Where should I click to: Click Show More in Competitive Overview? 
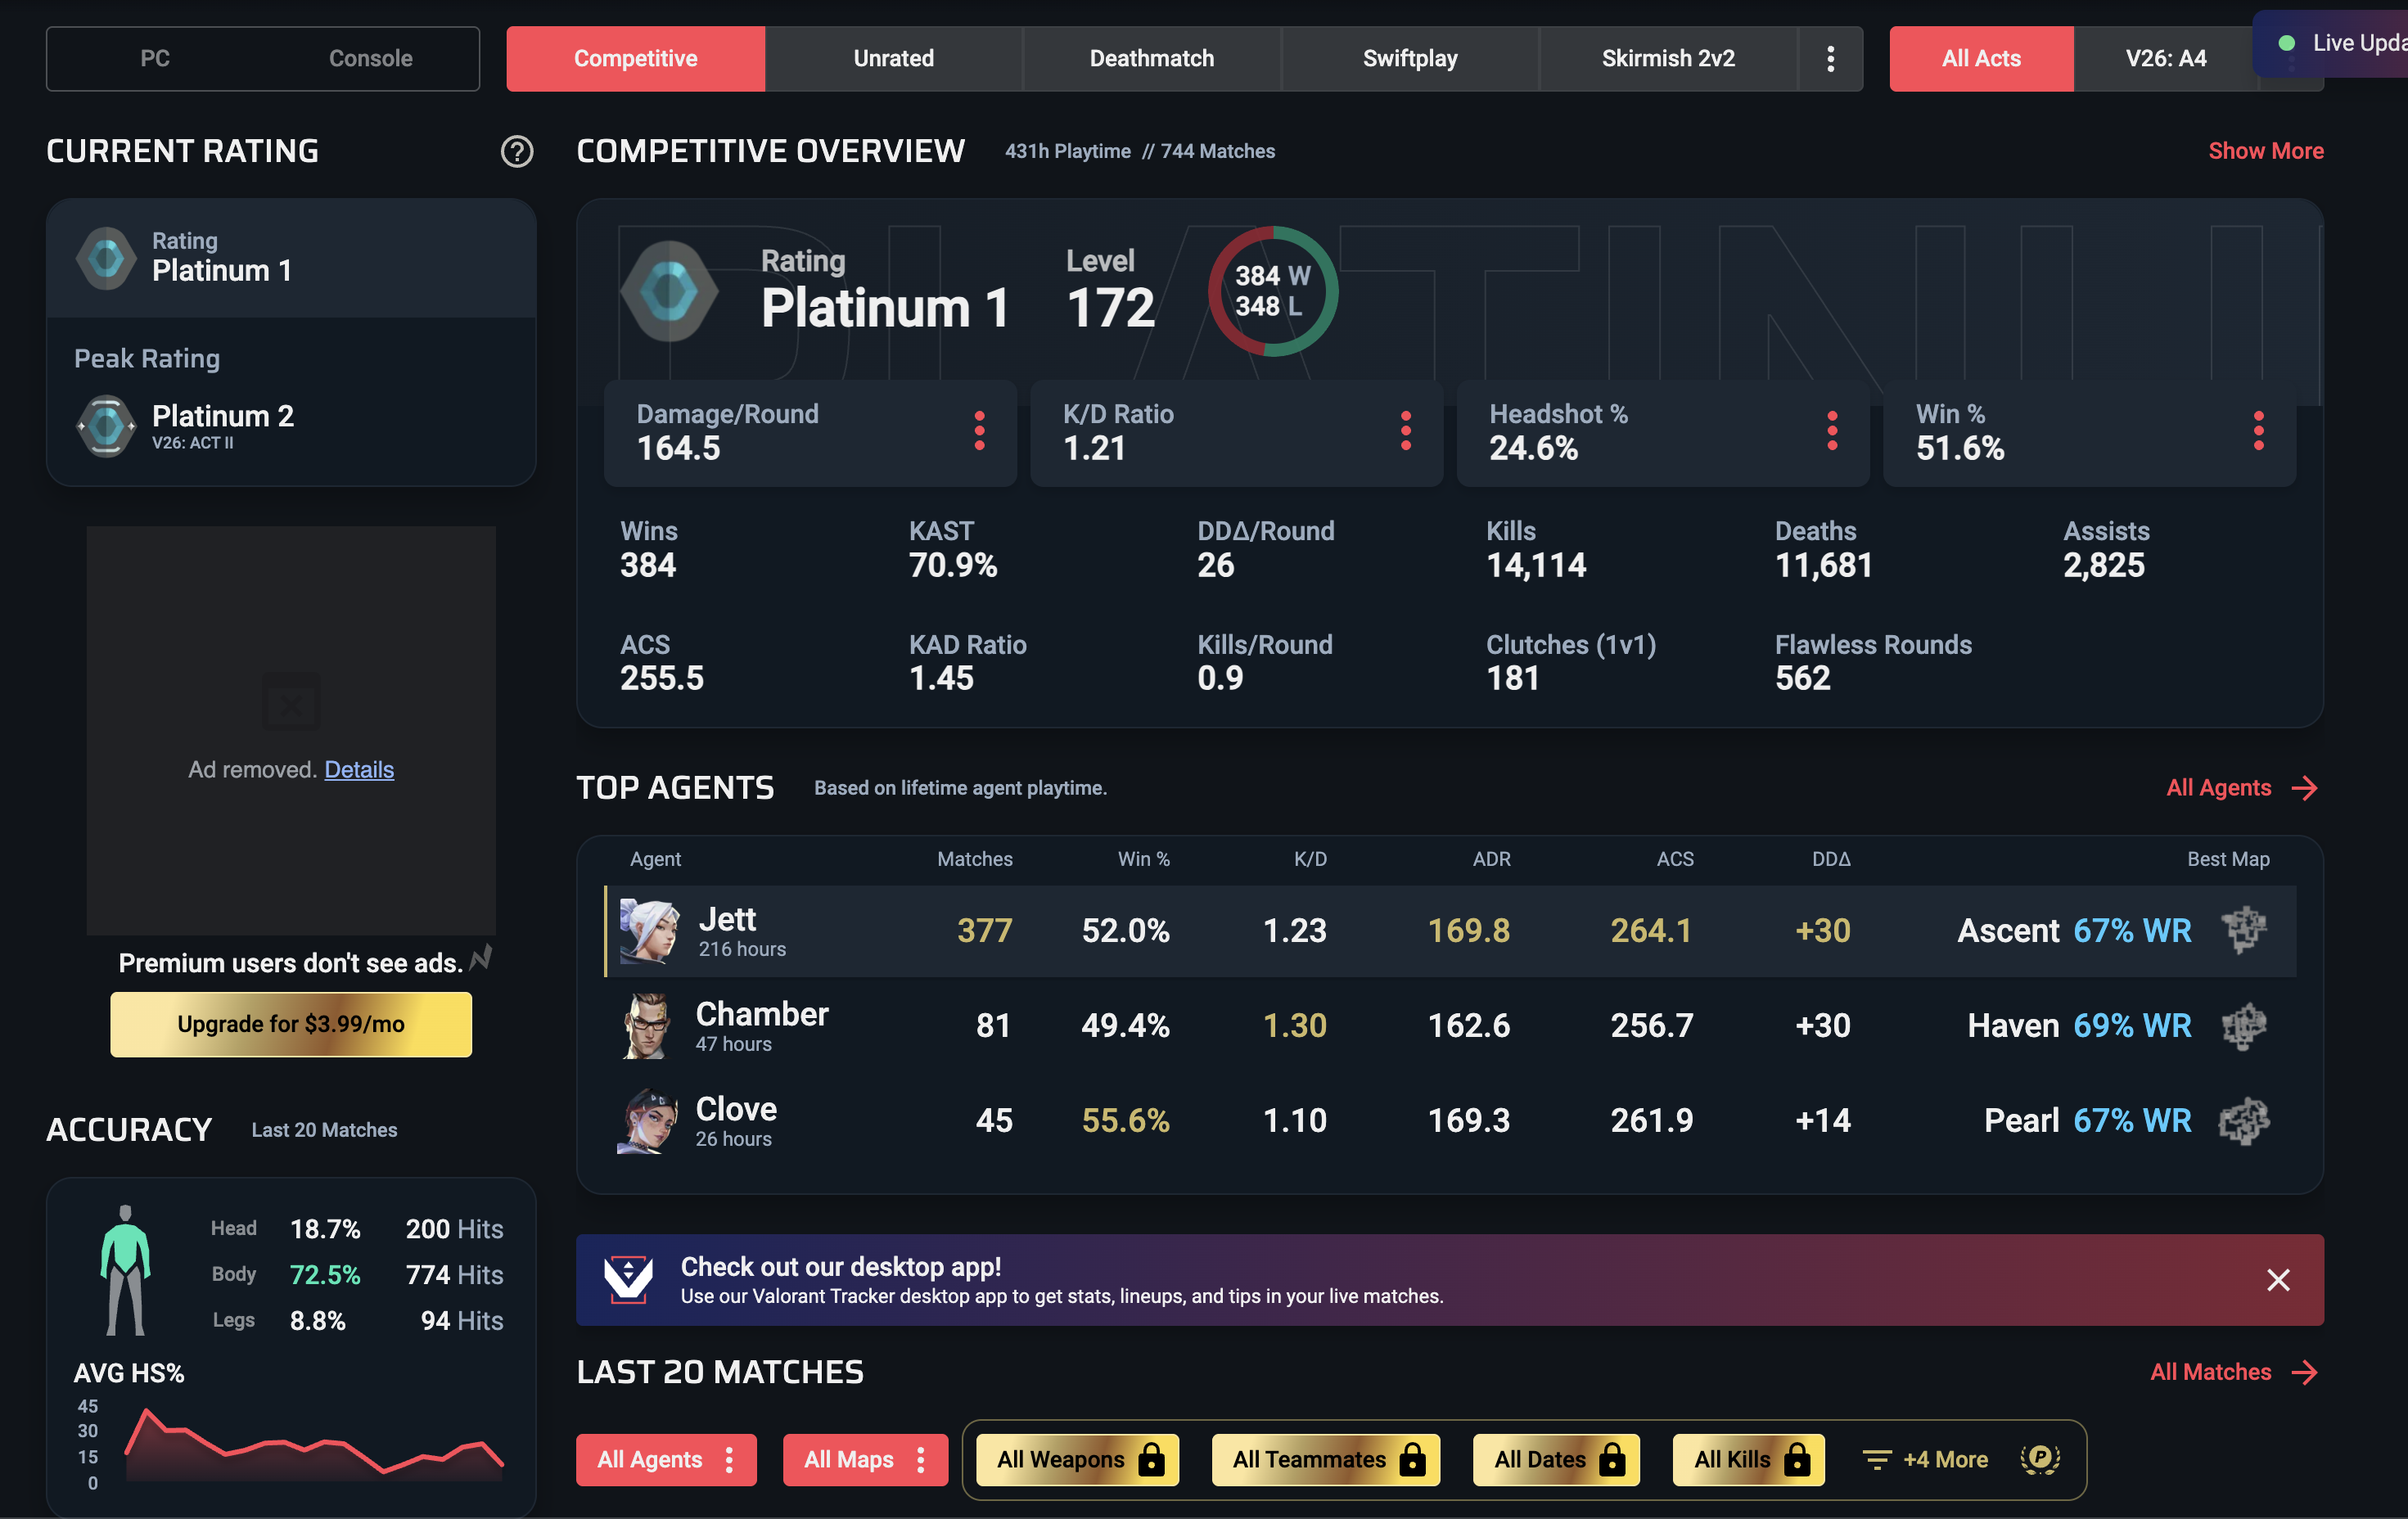(x=2266, y=151)
